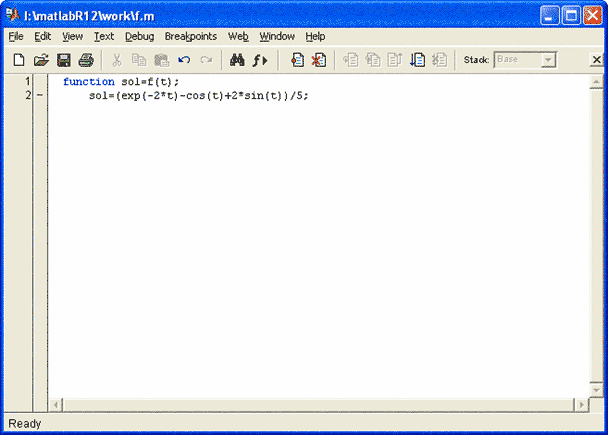The image size is (608, 435).
Task: Maximize the f.m editor window
Action: pos(571,16)
